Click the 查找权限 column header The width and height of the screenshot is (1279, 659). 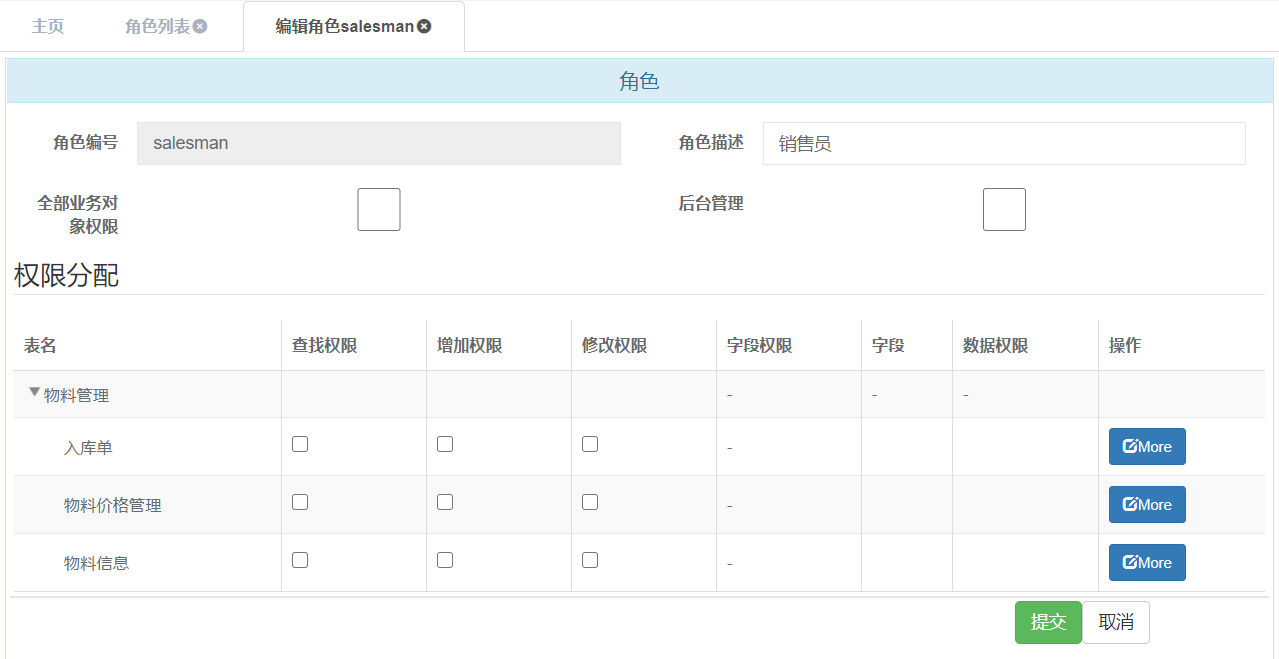point(324,346)
